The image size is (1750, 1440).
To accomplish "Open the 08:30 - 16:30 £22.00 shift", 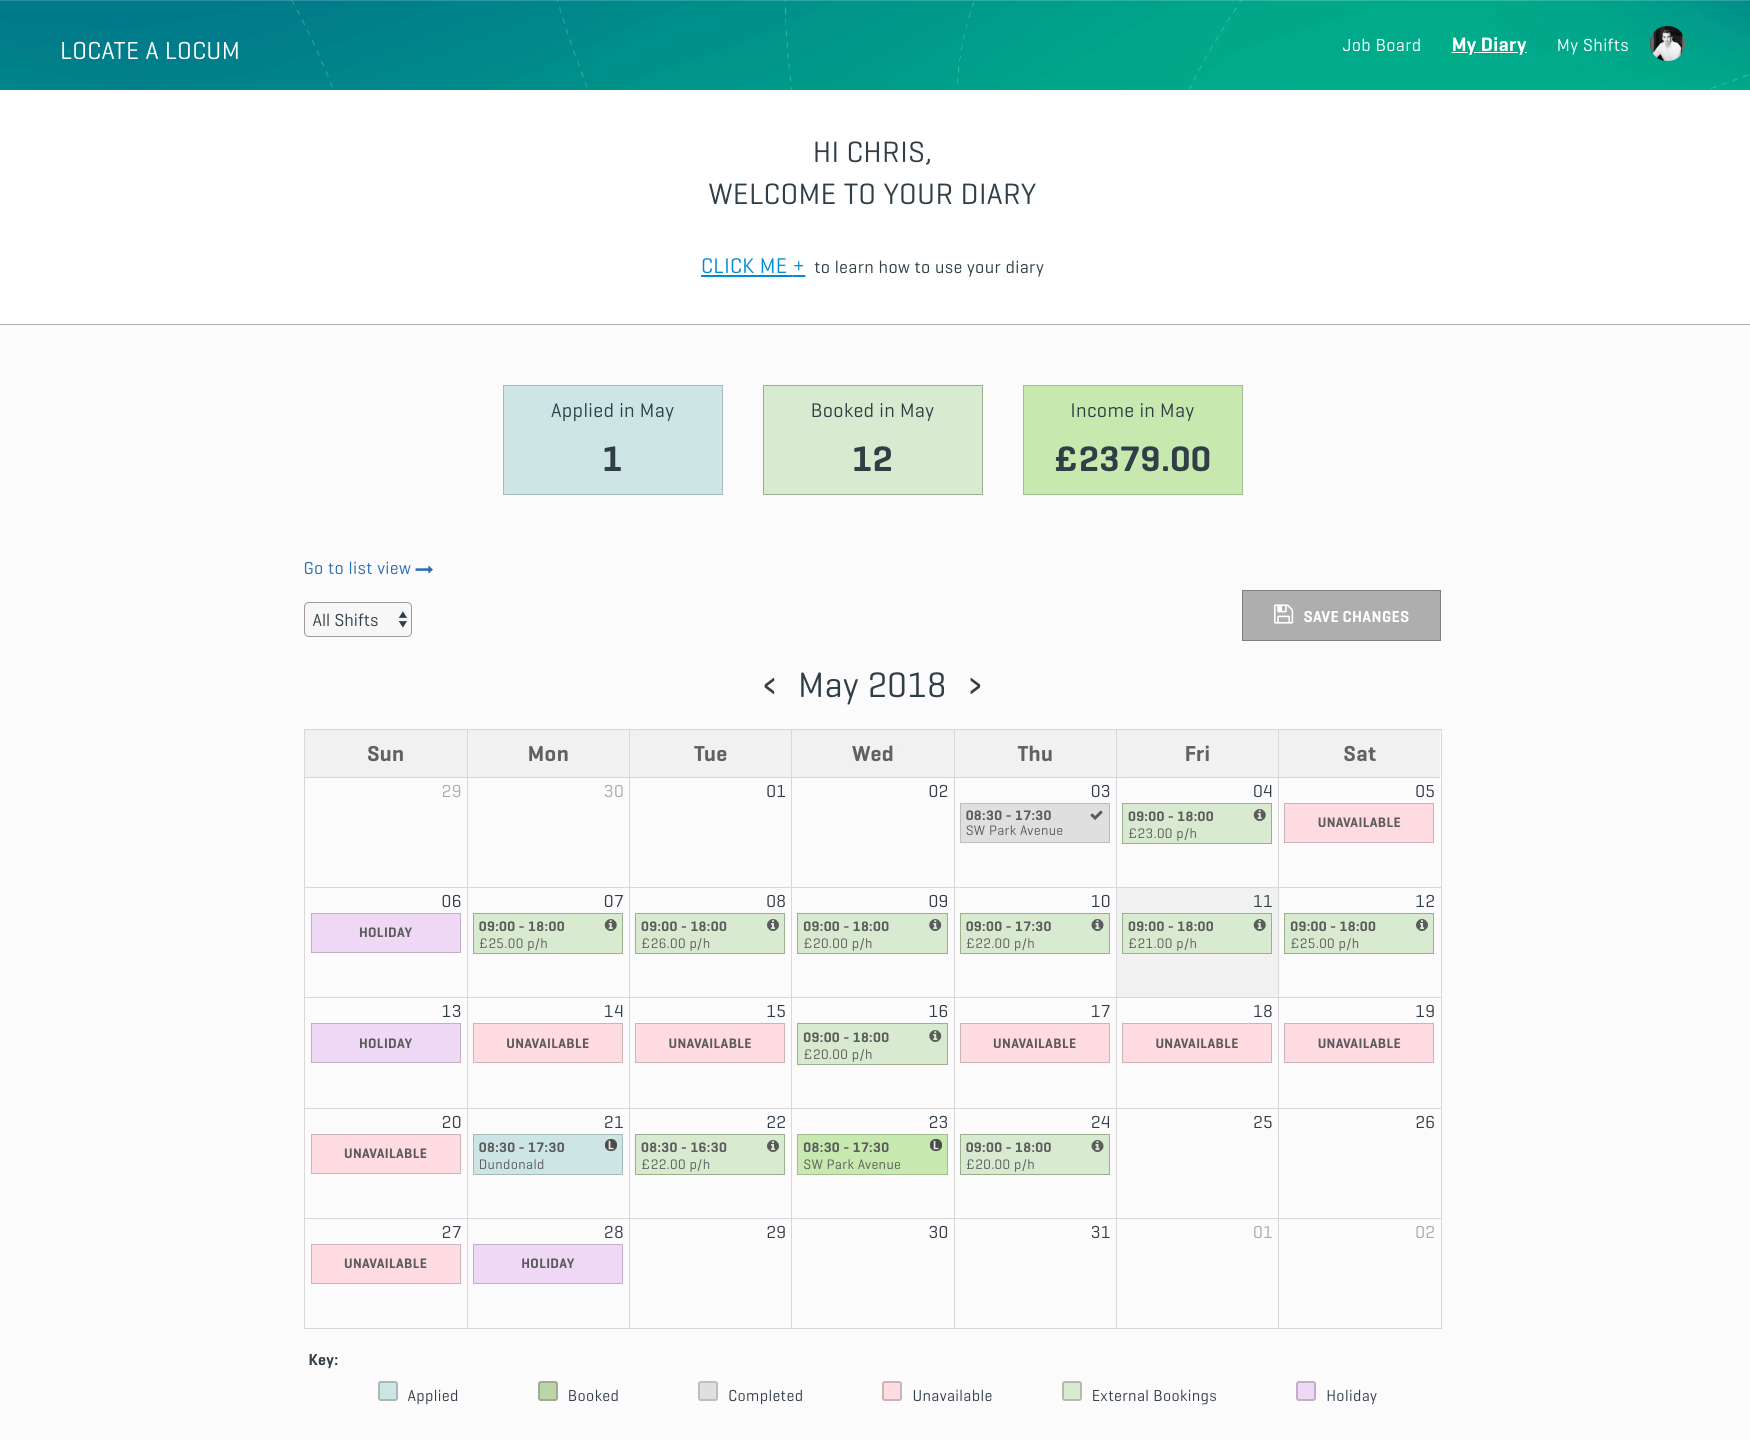I will 709,1155.
